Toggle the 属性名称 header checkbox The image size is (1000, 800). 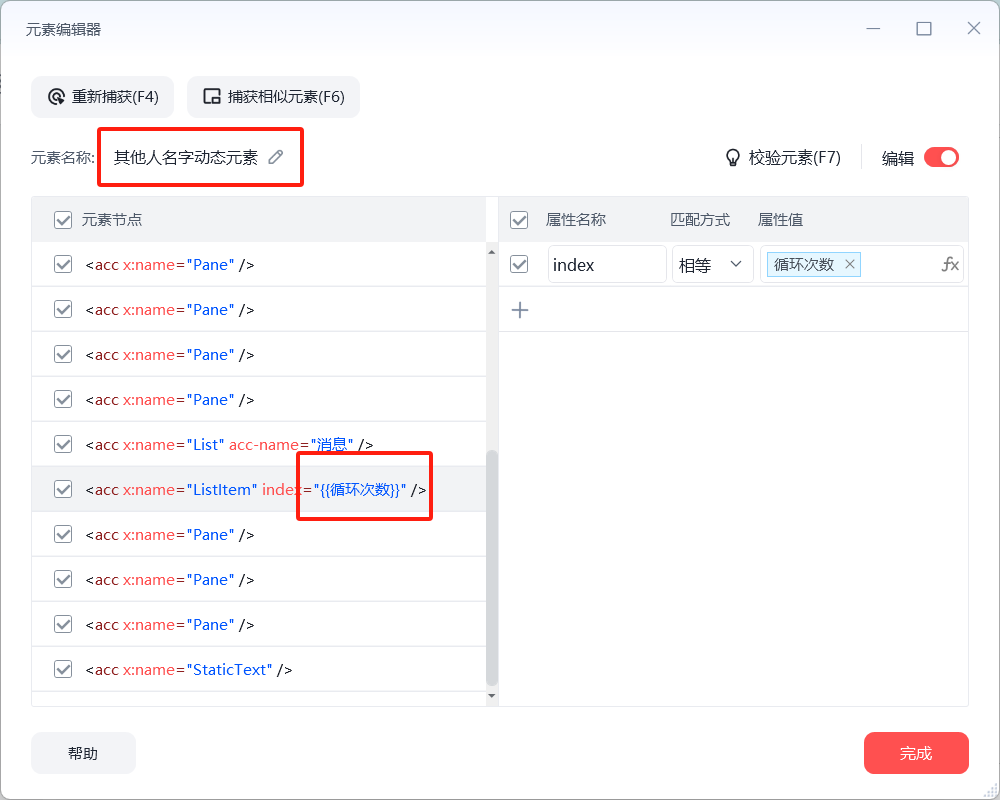pos(519,220)
